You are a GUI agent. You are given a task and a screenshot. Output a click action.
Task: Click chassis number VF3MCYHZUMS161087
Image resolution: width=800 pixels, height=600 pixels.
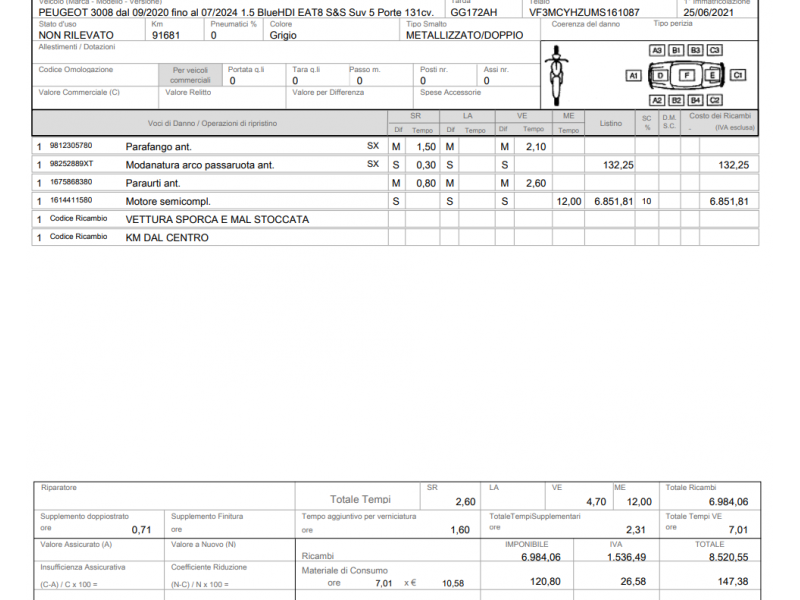tap(584, 12)
